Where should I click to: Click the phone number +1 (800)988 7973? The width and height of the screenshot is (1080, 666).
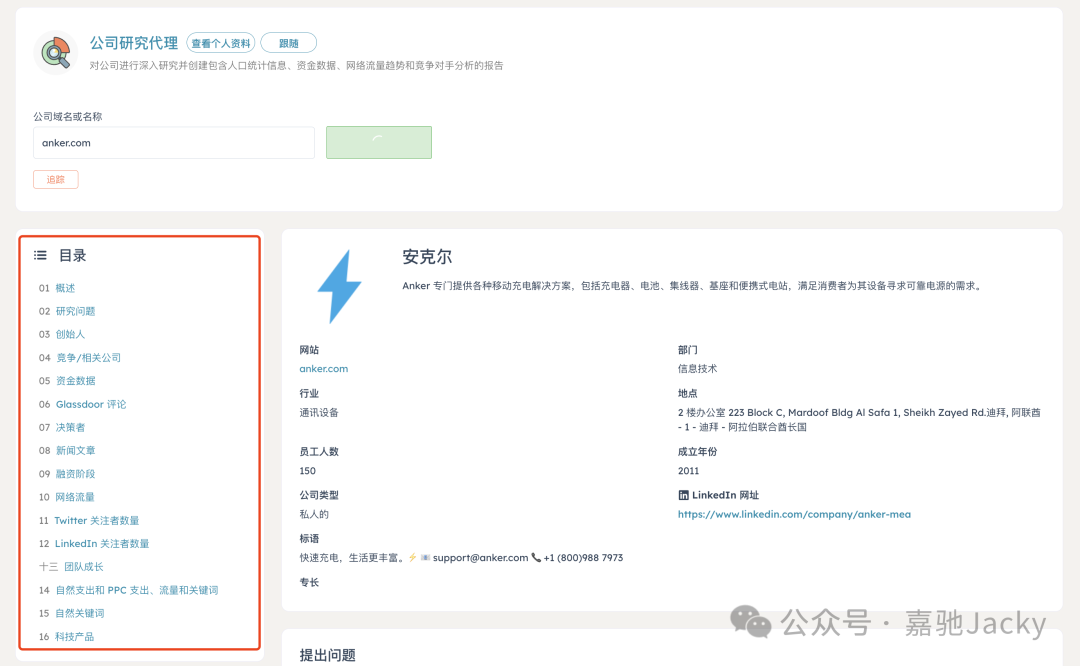tap(583, 558)
